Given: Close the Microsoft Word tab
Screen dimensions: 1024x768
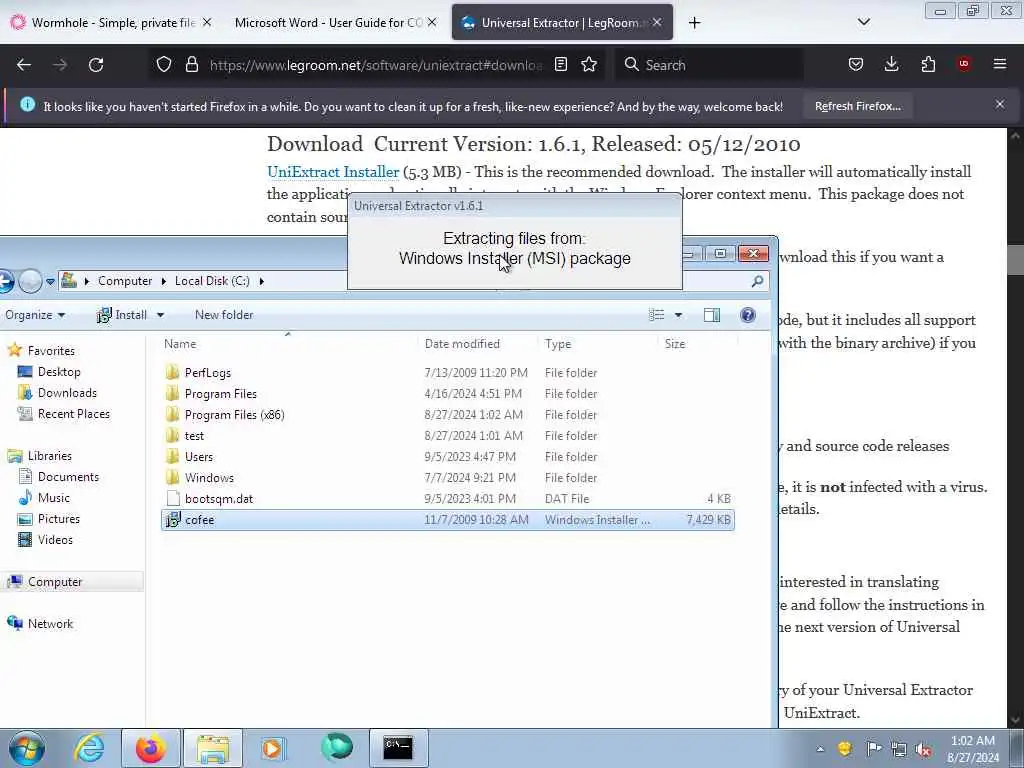Looking at the screenshot, I should (x=432, y=22).
